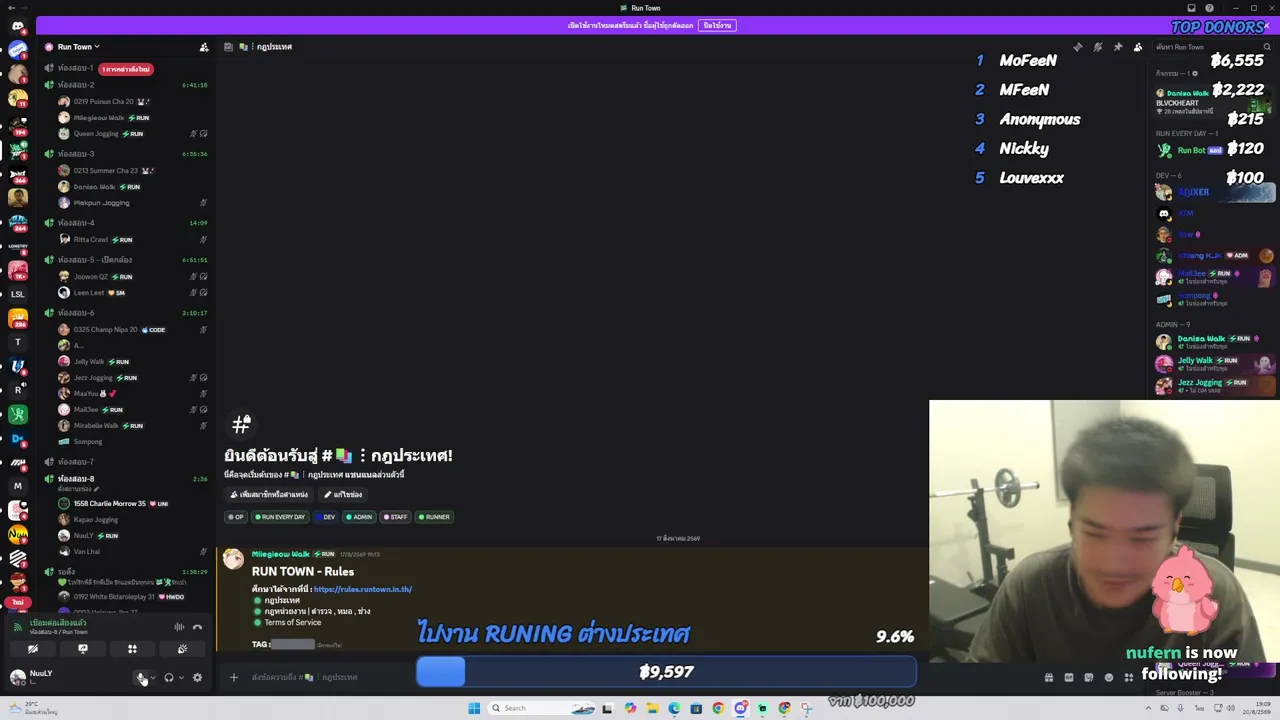Open voice connection signal details icon
This screenshot has width=1280, height=720.
click(x=17, y=627)
